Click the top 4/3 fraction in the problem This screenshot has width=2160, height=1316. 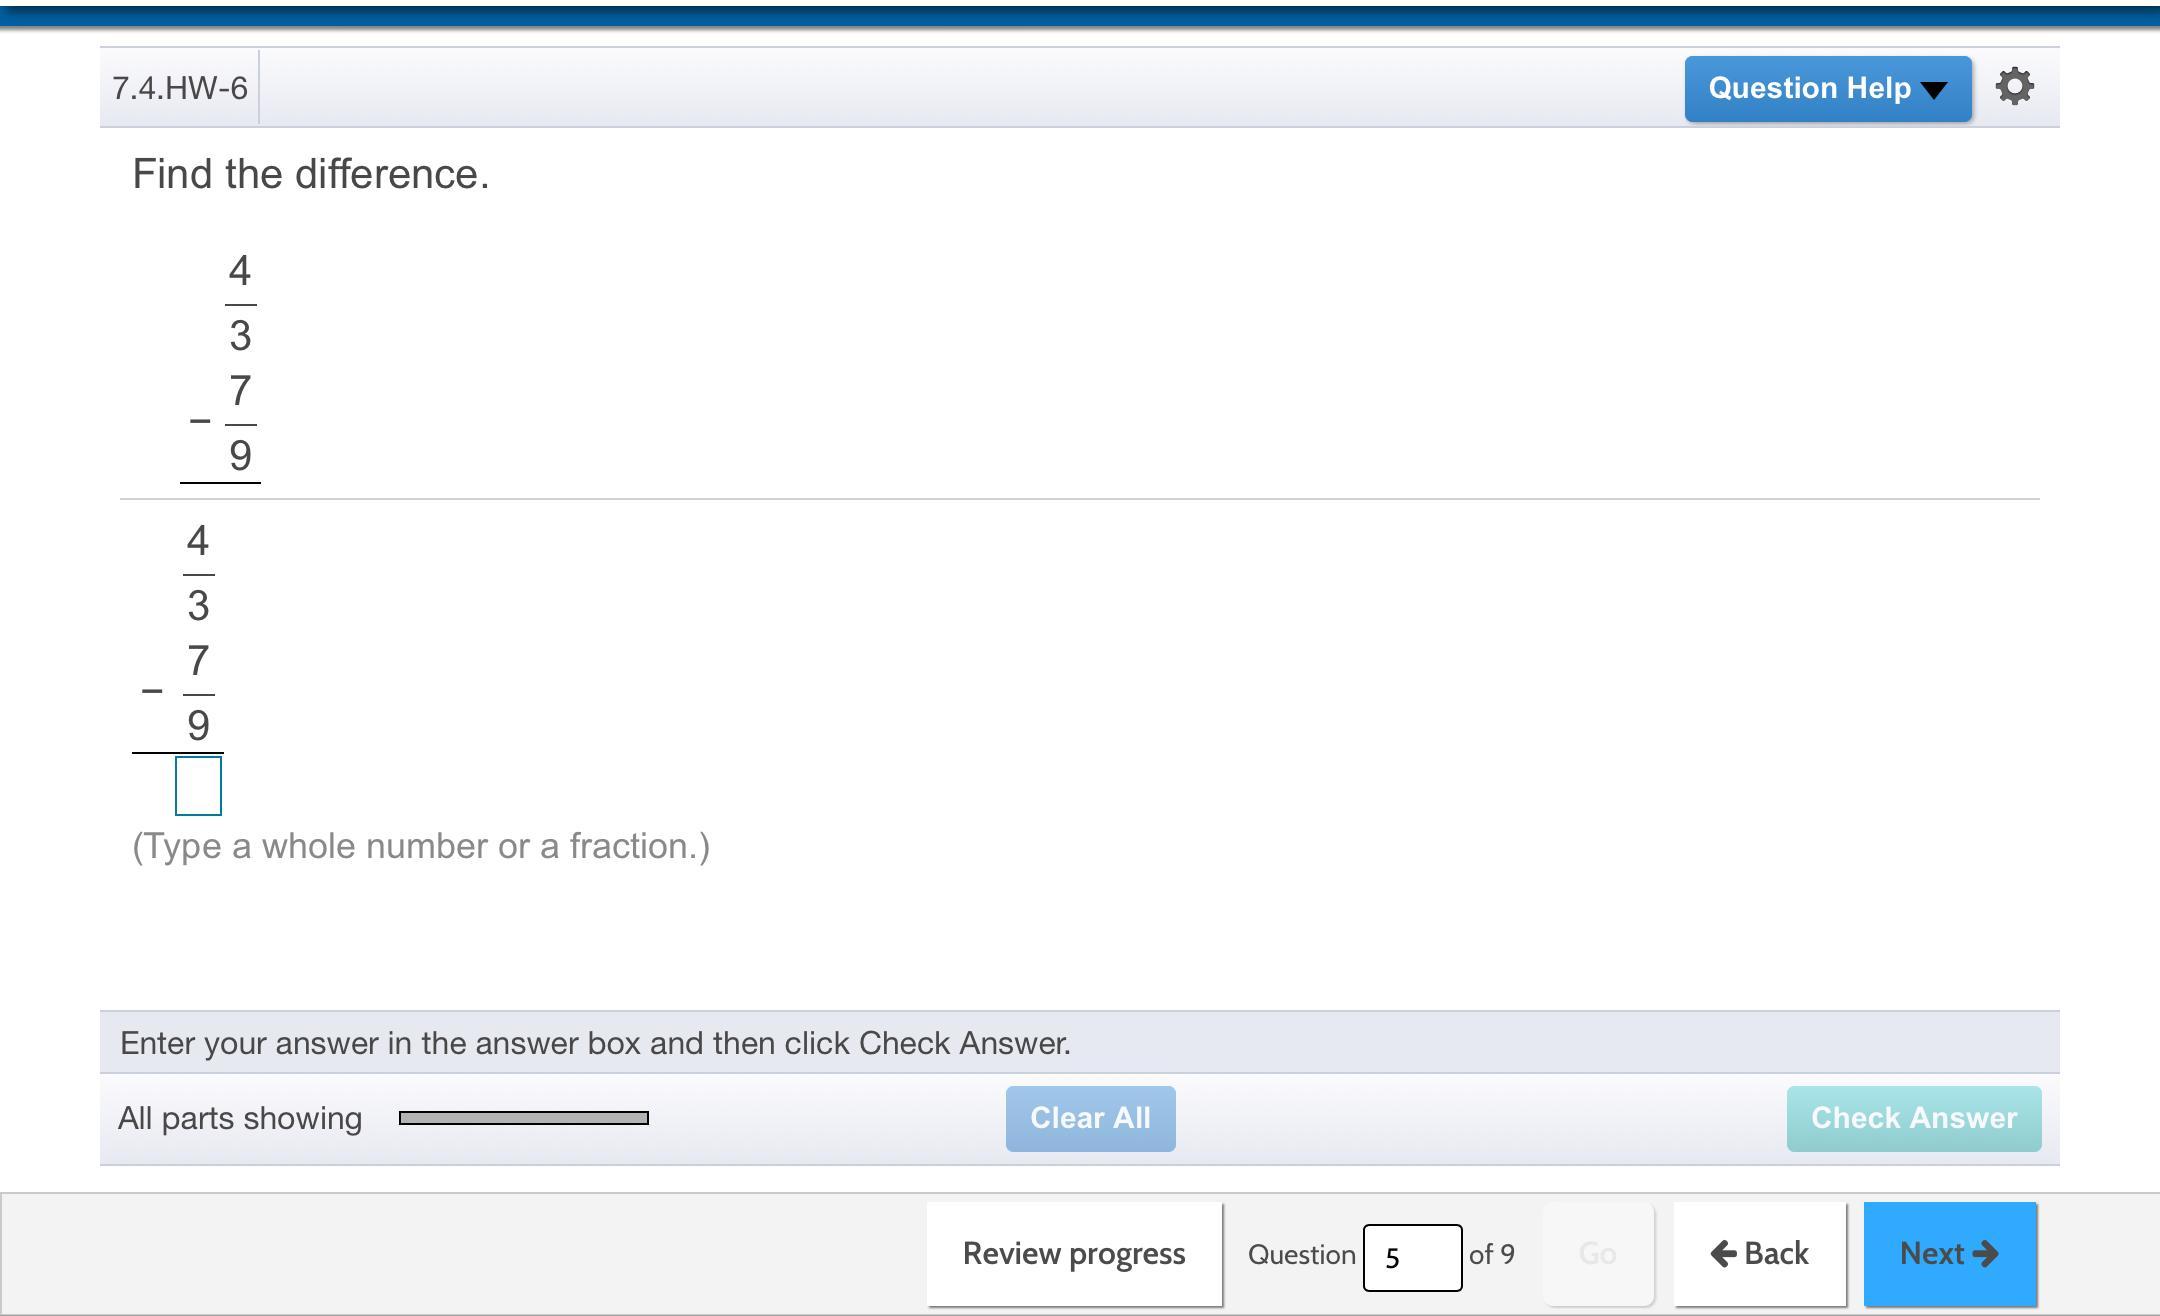coord(240,303)
